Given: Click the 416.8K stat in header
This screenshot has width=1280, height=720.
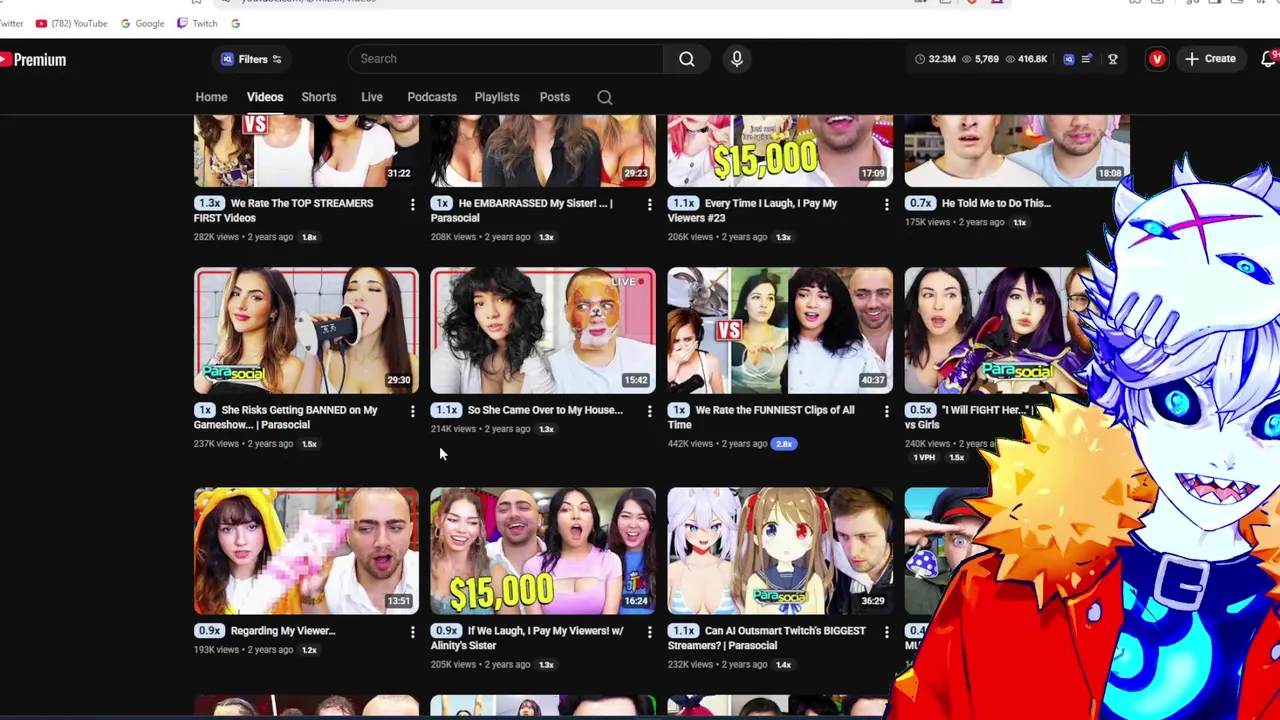Looking at the screenshot, I should pyautogui.click(x=1026, y=59).
